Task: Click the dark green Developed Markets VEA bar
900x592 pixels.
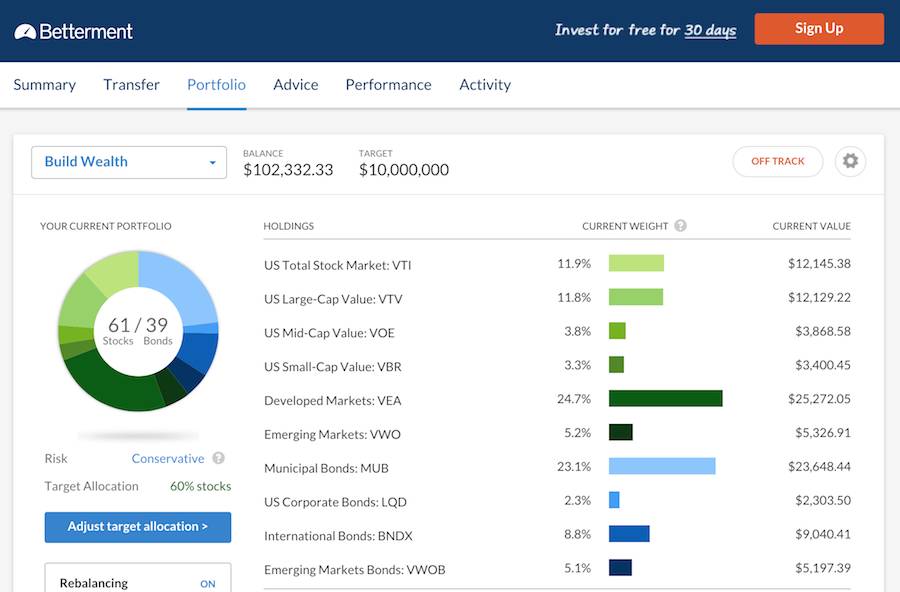Action: click(x=665, y=399)
